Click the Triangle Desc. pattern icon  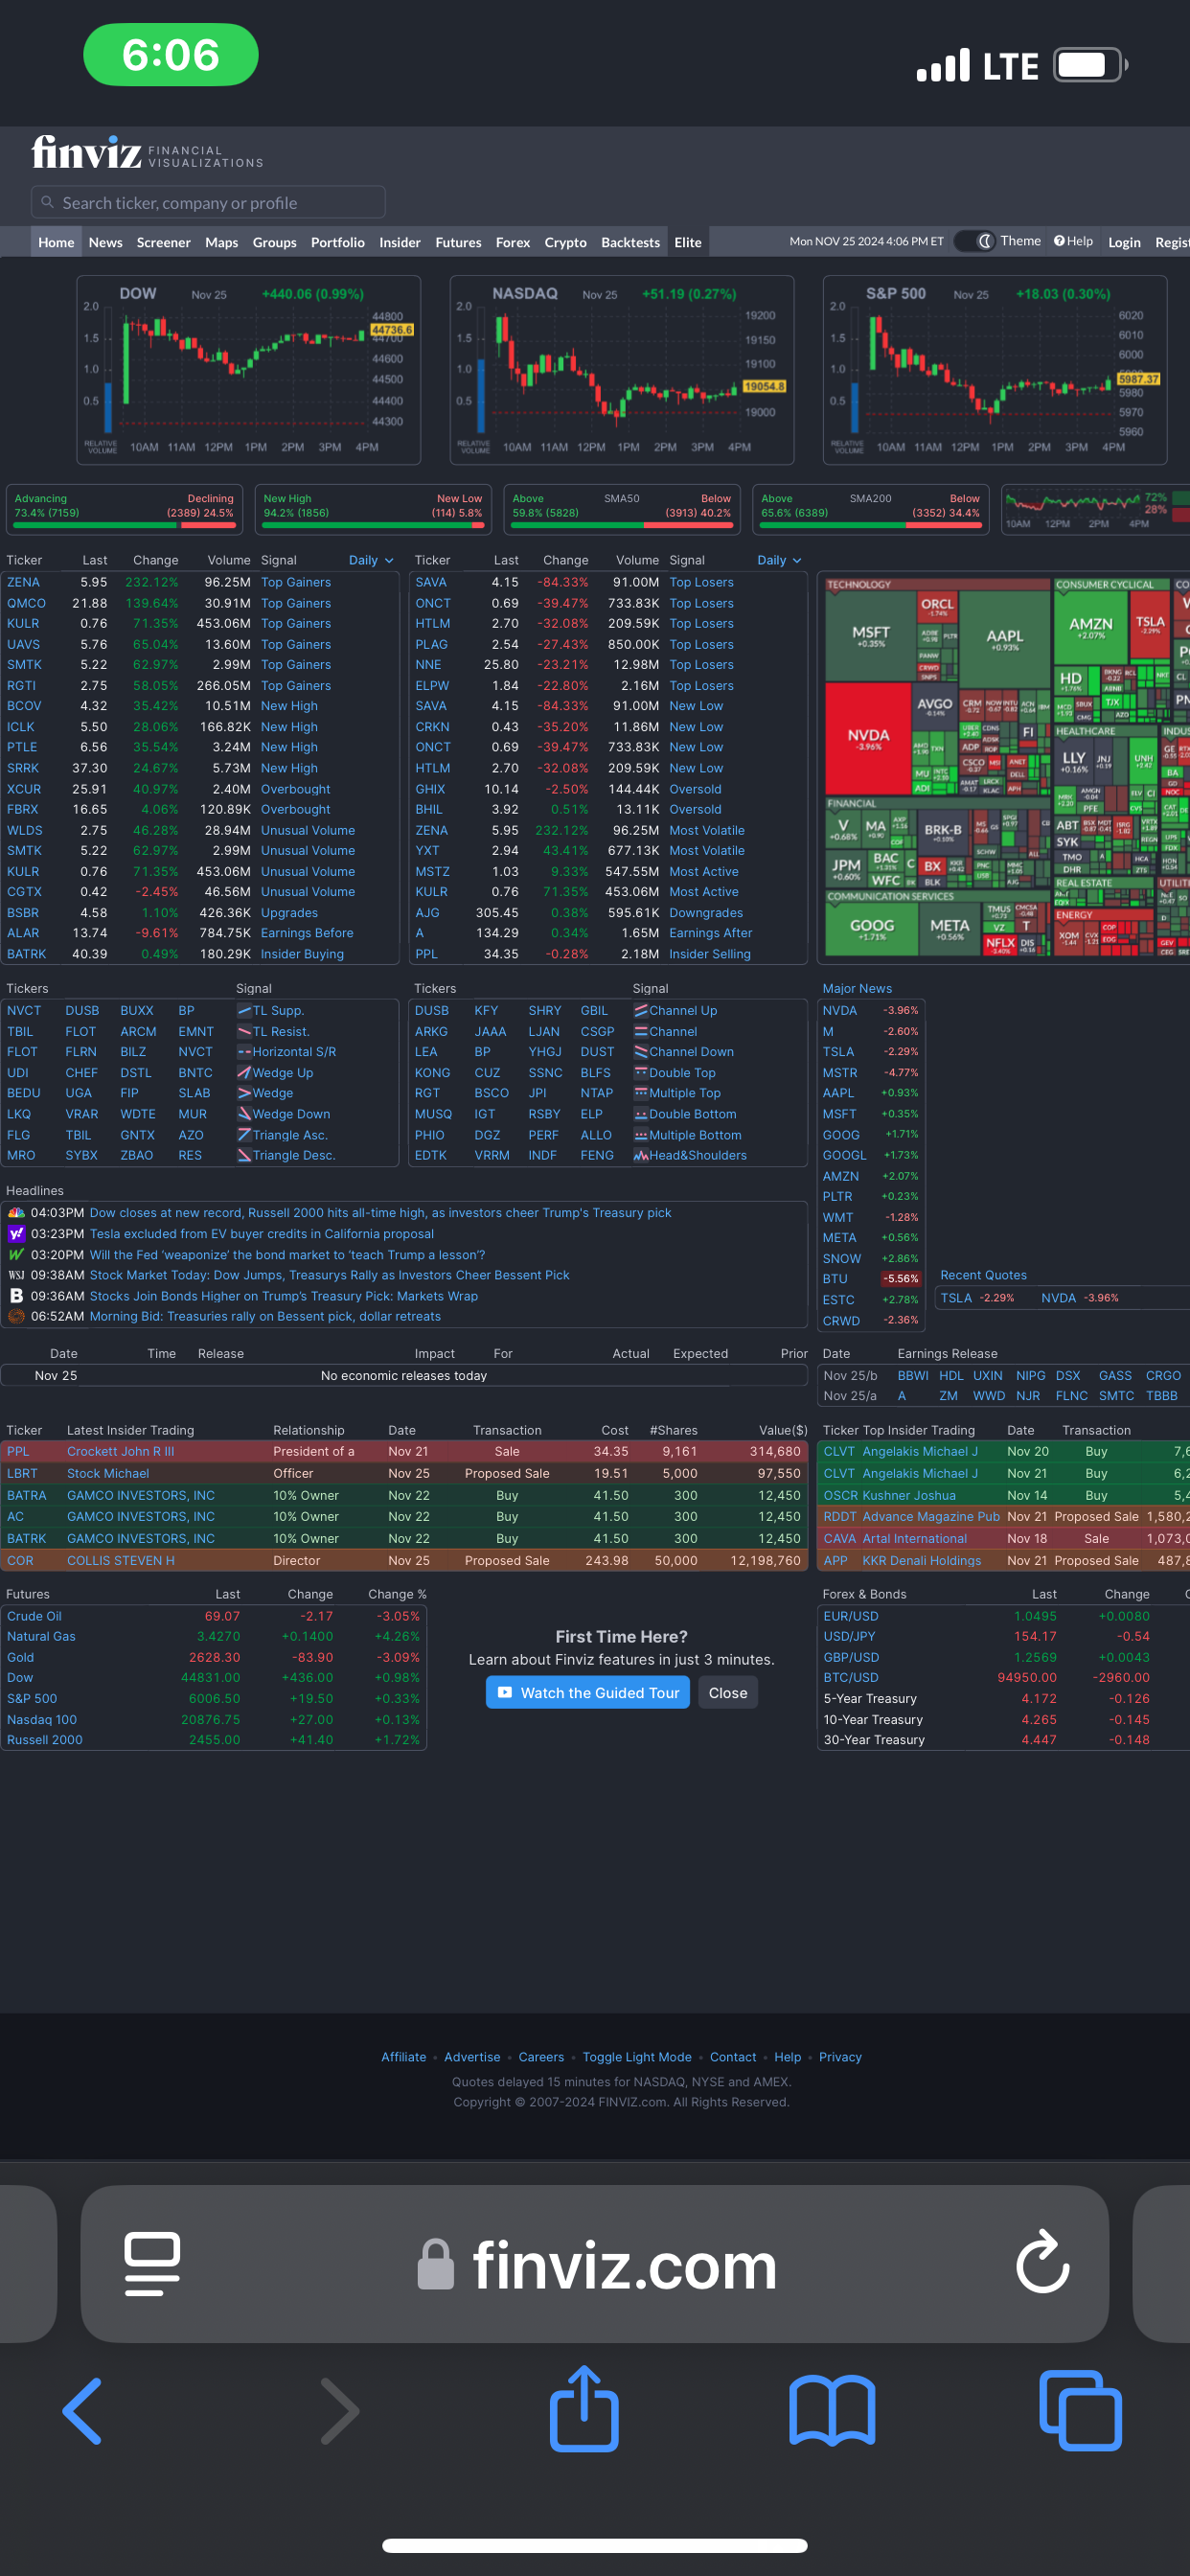[244, 1155]
